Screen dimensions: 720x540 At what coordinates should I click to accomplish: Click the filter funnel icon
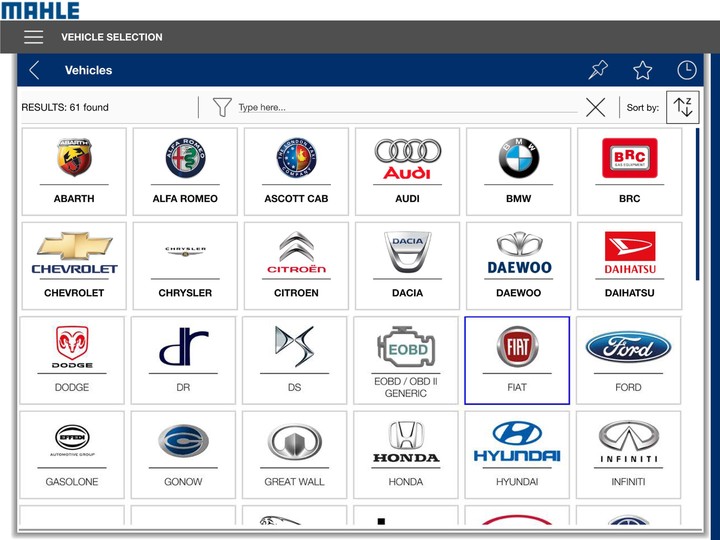[222, 107]
